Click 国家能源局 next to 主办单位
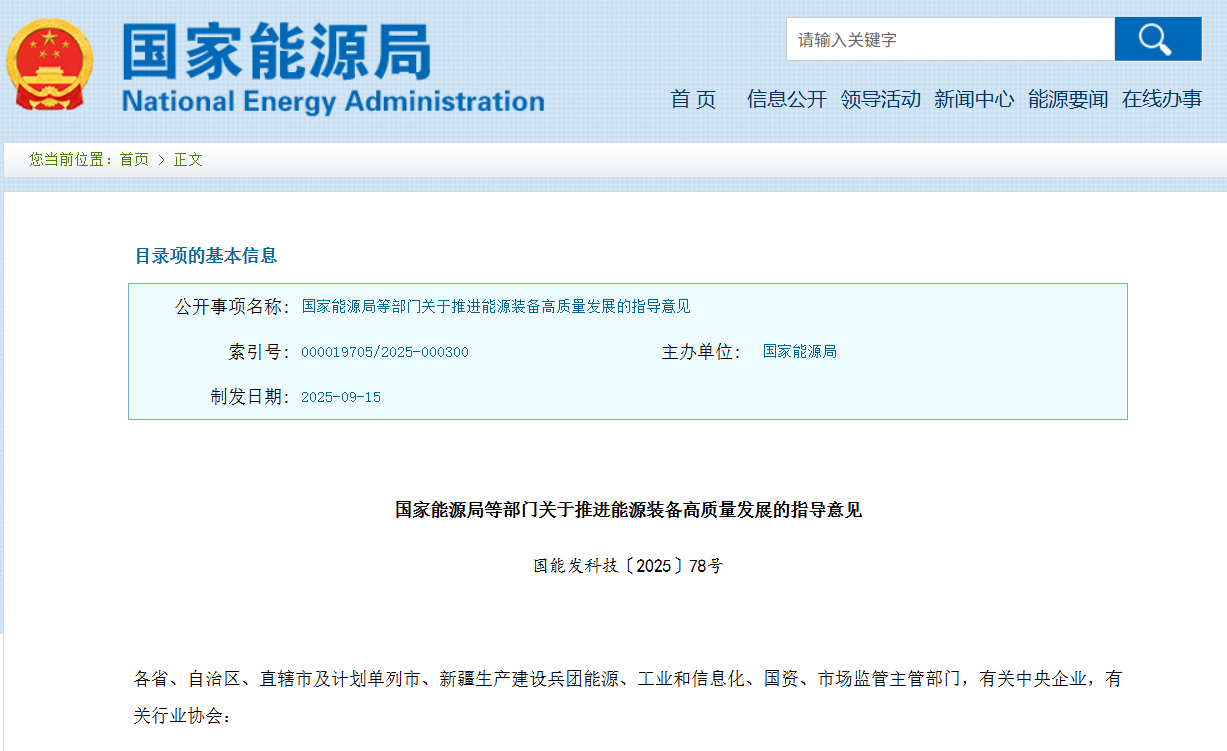 799,351
